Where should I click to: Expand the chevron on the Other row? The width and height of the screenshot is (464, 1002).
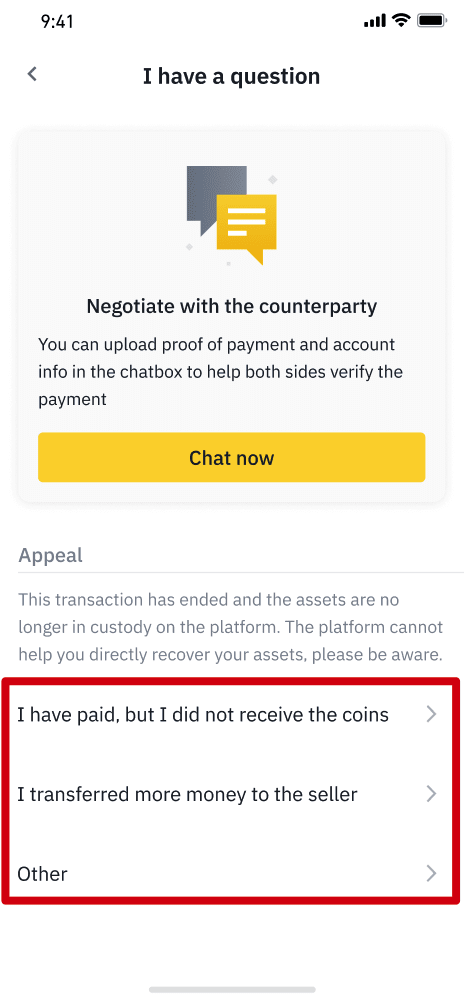pyautogui.click(x=432, y=873)
